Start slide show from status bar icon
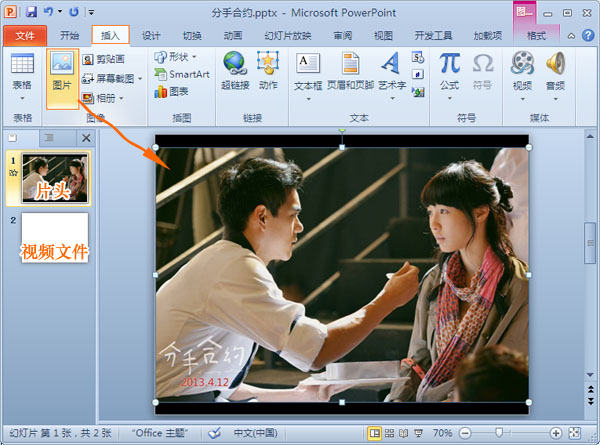600x445 pixels. click(x=418, y=433)
